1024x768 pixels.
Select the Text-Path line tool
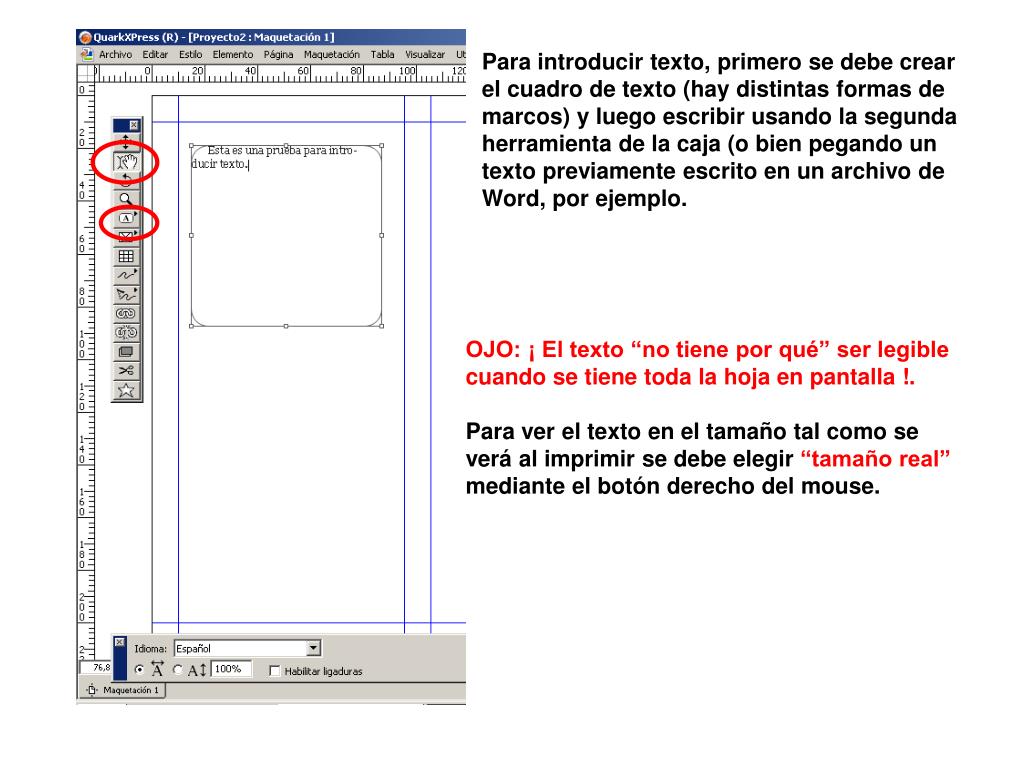126,294
